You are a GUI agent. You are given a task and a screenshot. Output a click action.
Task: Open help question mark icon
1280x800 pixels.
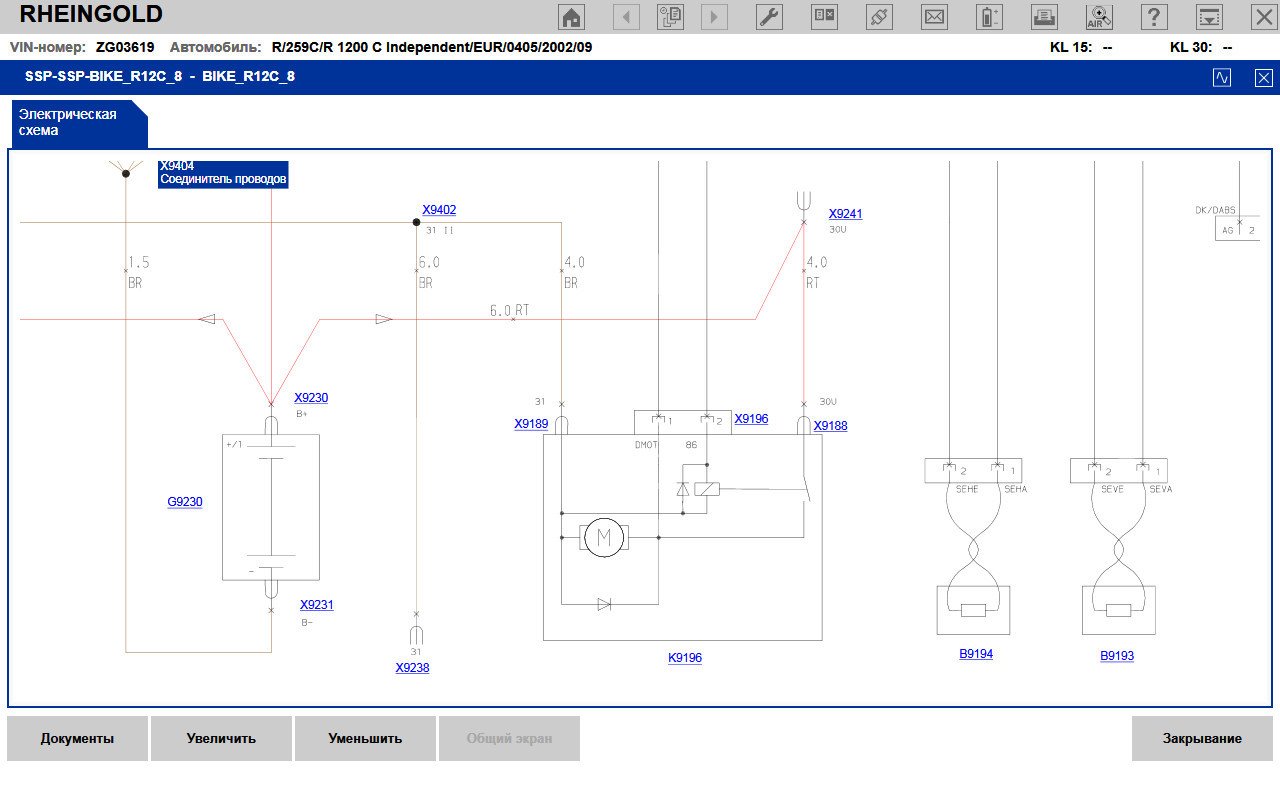[1154, 17]
